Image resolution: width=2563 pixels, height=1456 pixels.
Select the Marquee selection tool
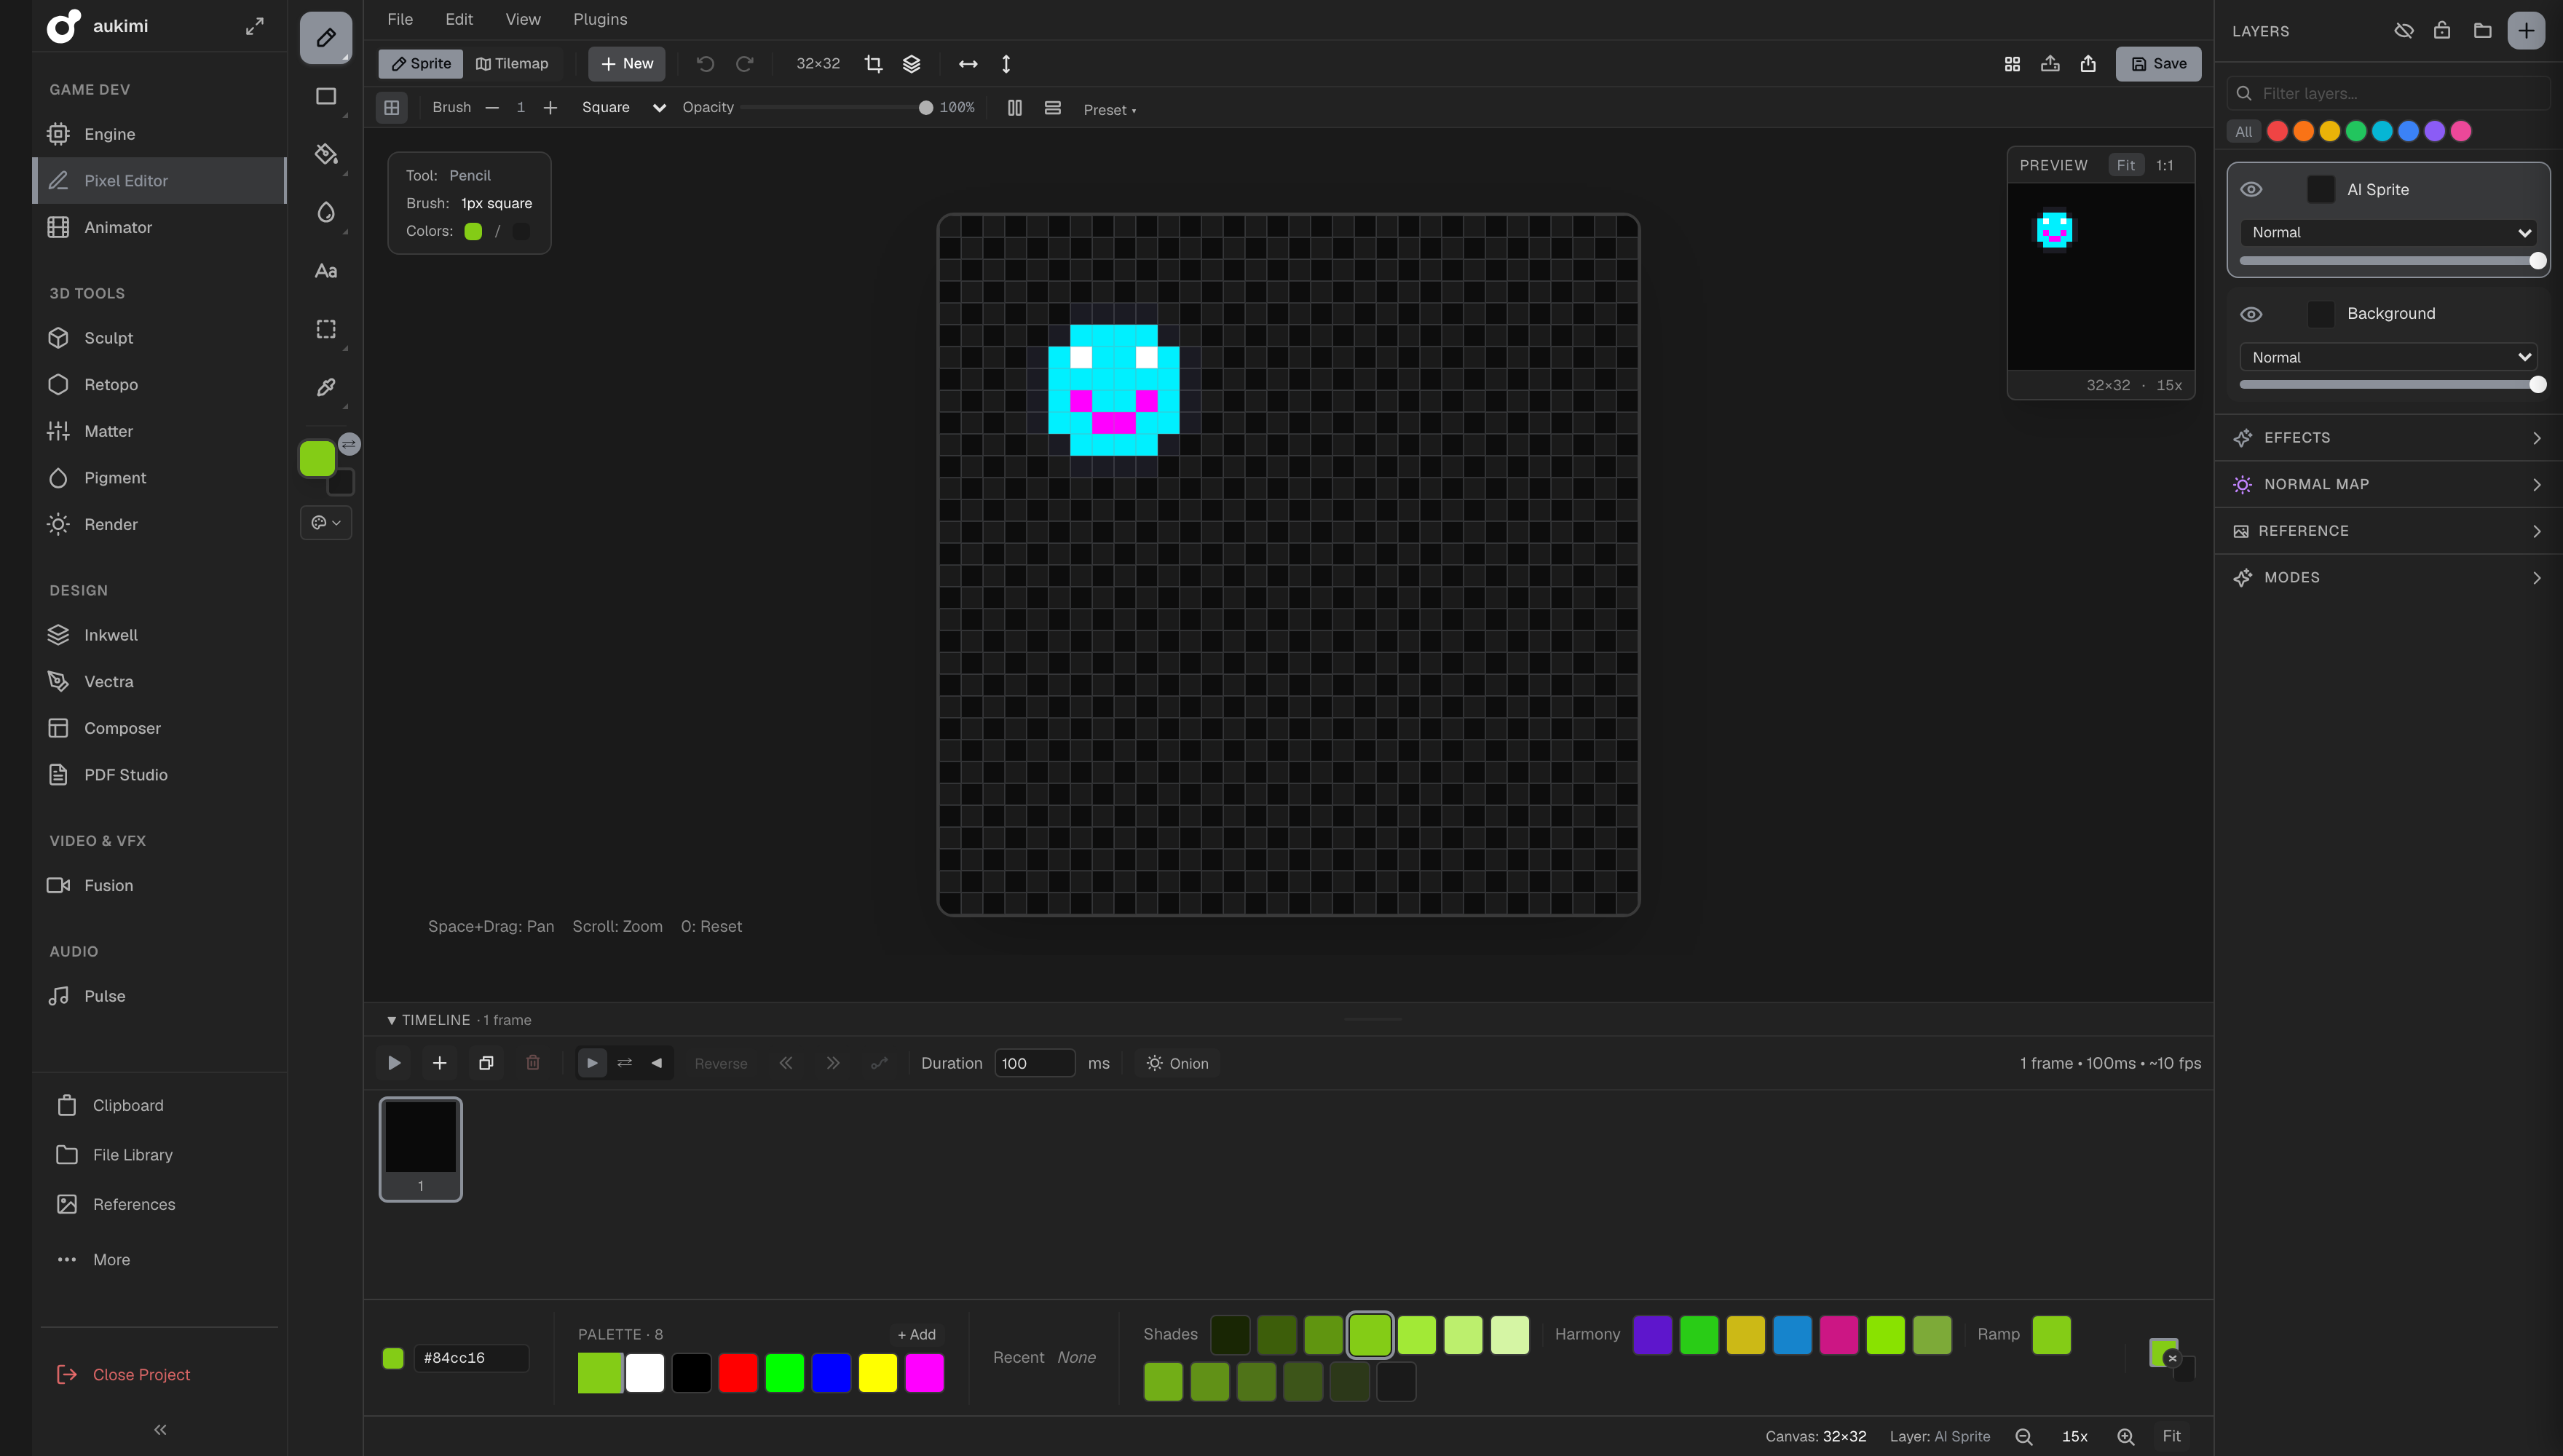pyautogui.click(x=326, y=329)
